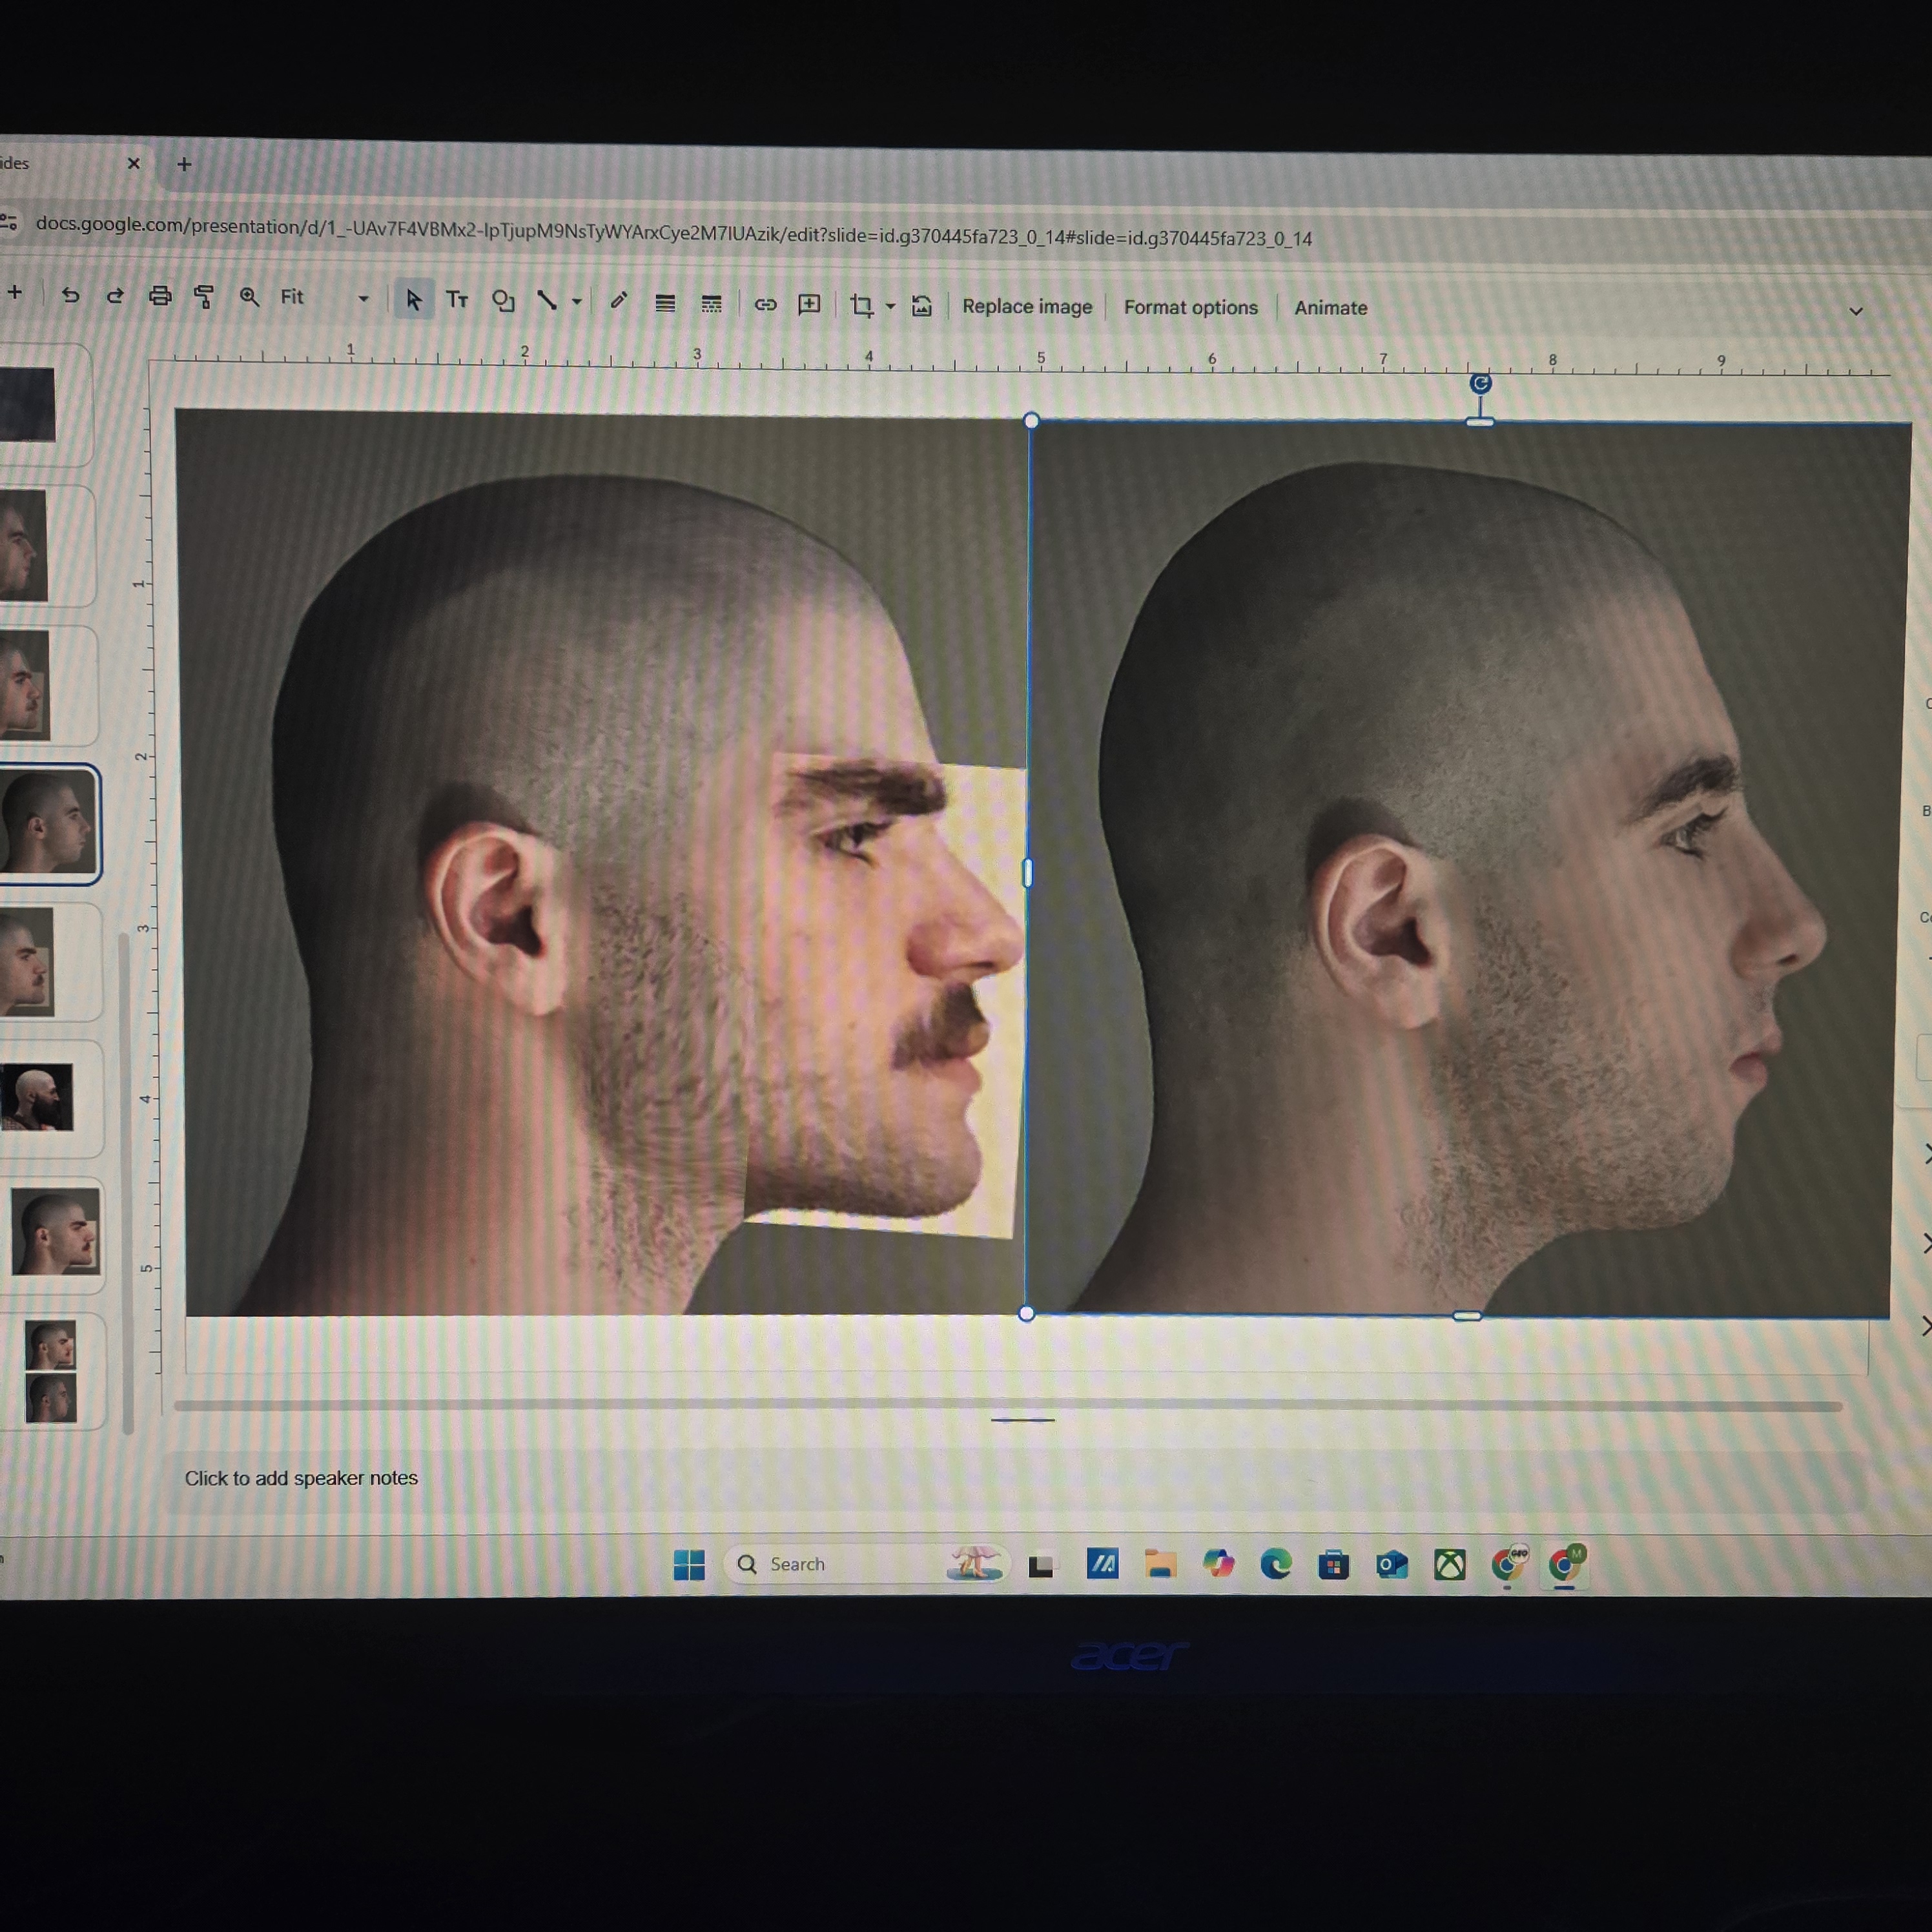The image size is (1932, 1932).
Task: Activate the crop image tool
Action: (861, 305)
